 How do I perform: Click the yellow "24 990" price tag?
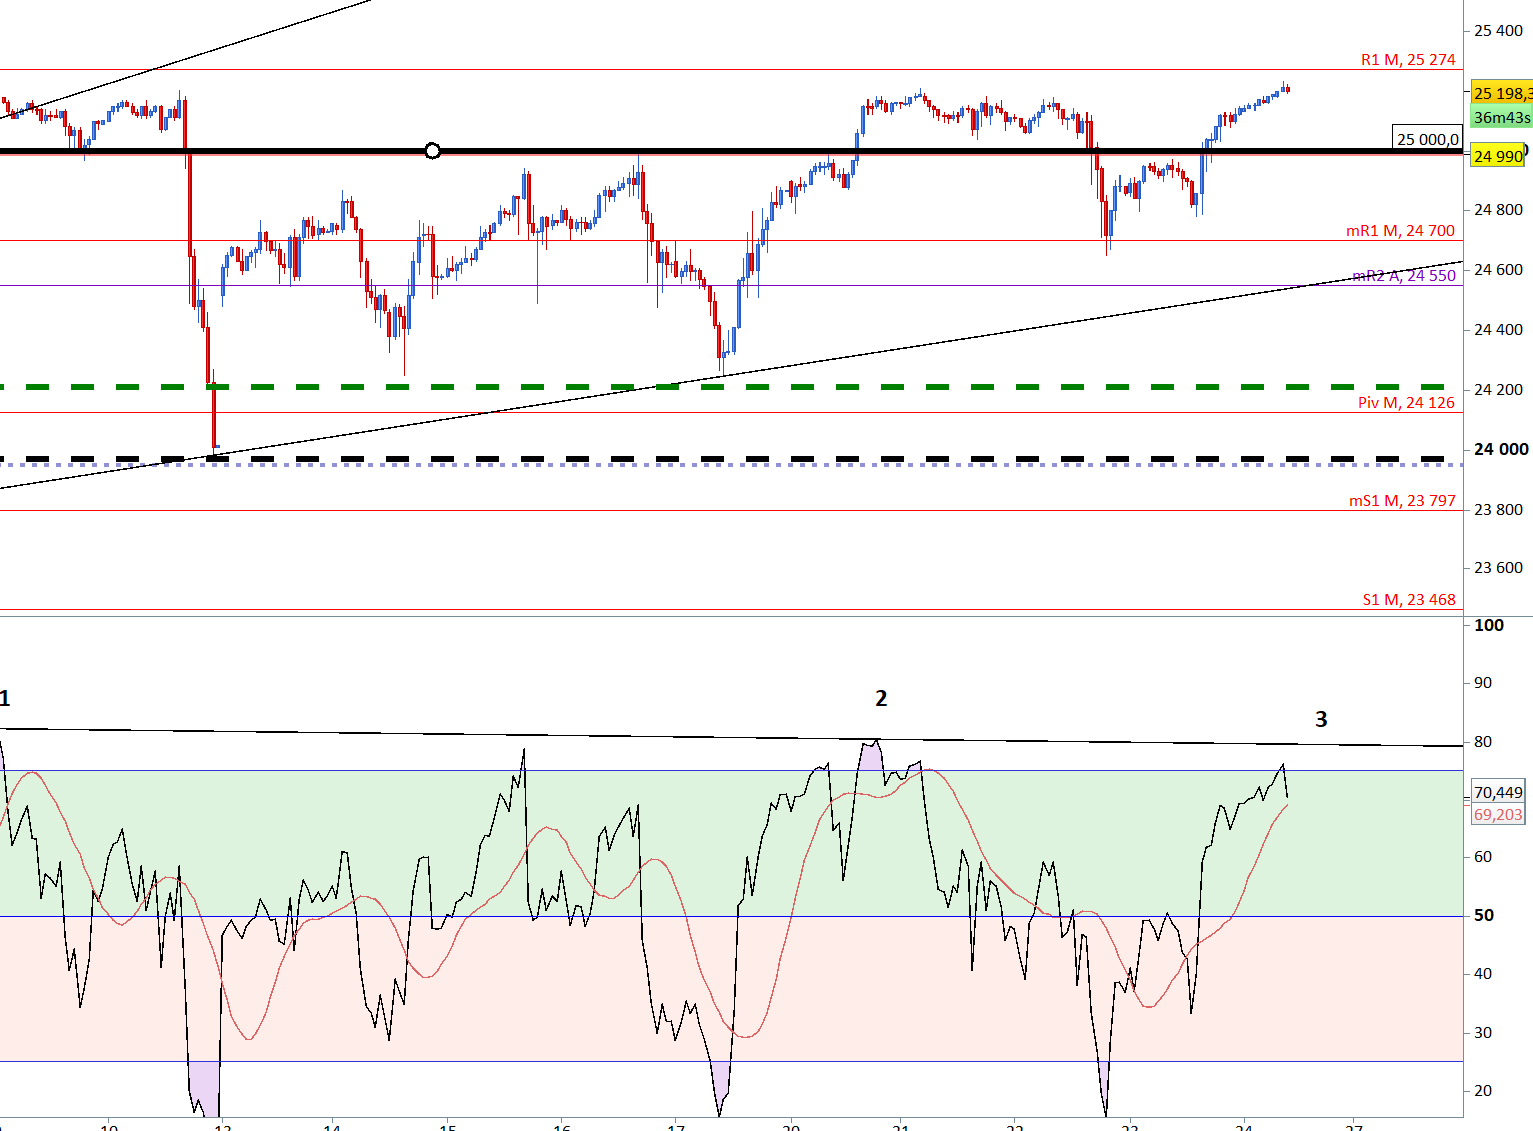click(1497, 156)
